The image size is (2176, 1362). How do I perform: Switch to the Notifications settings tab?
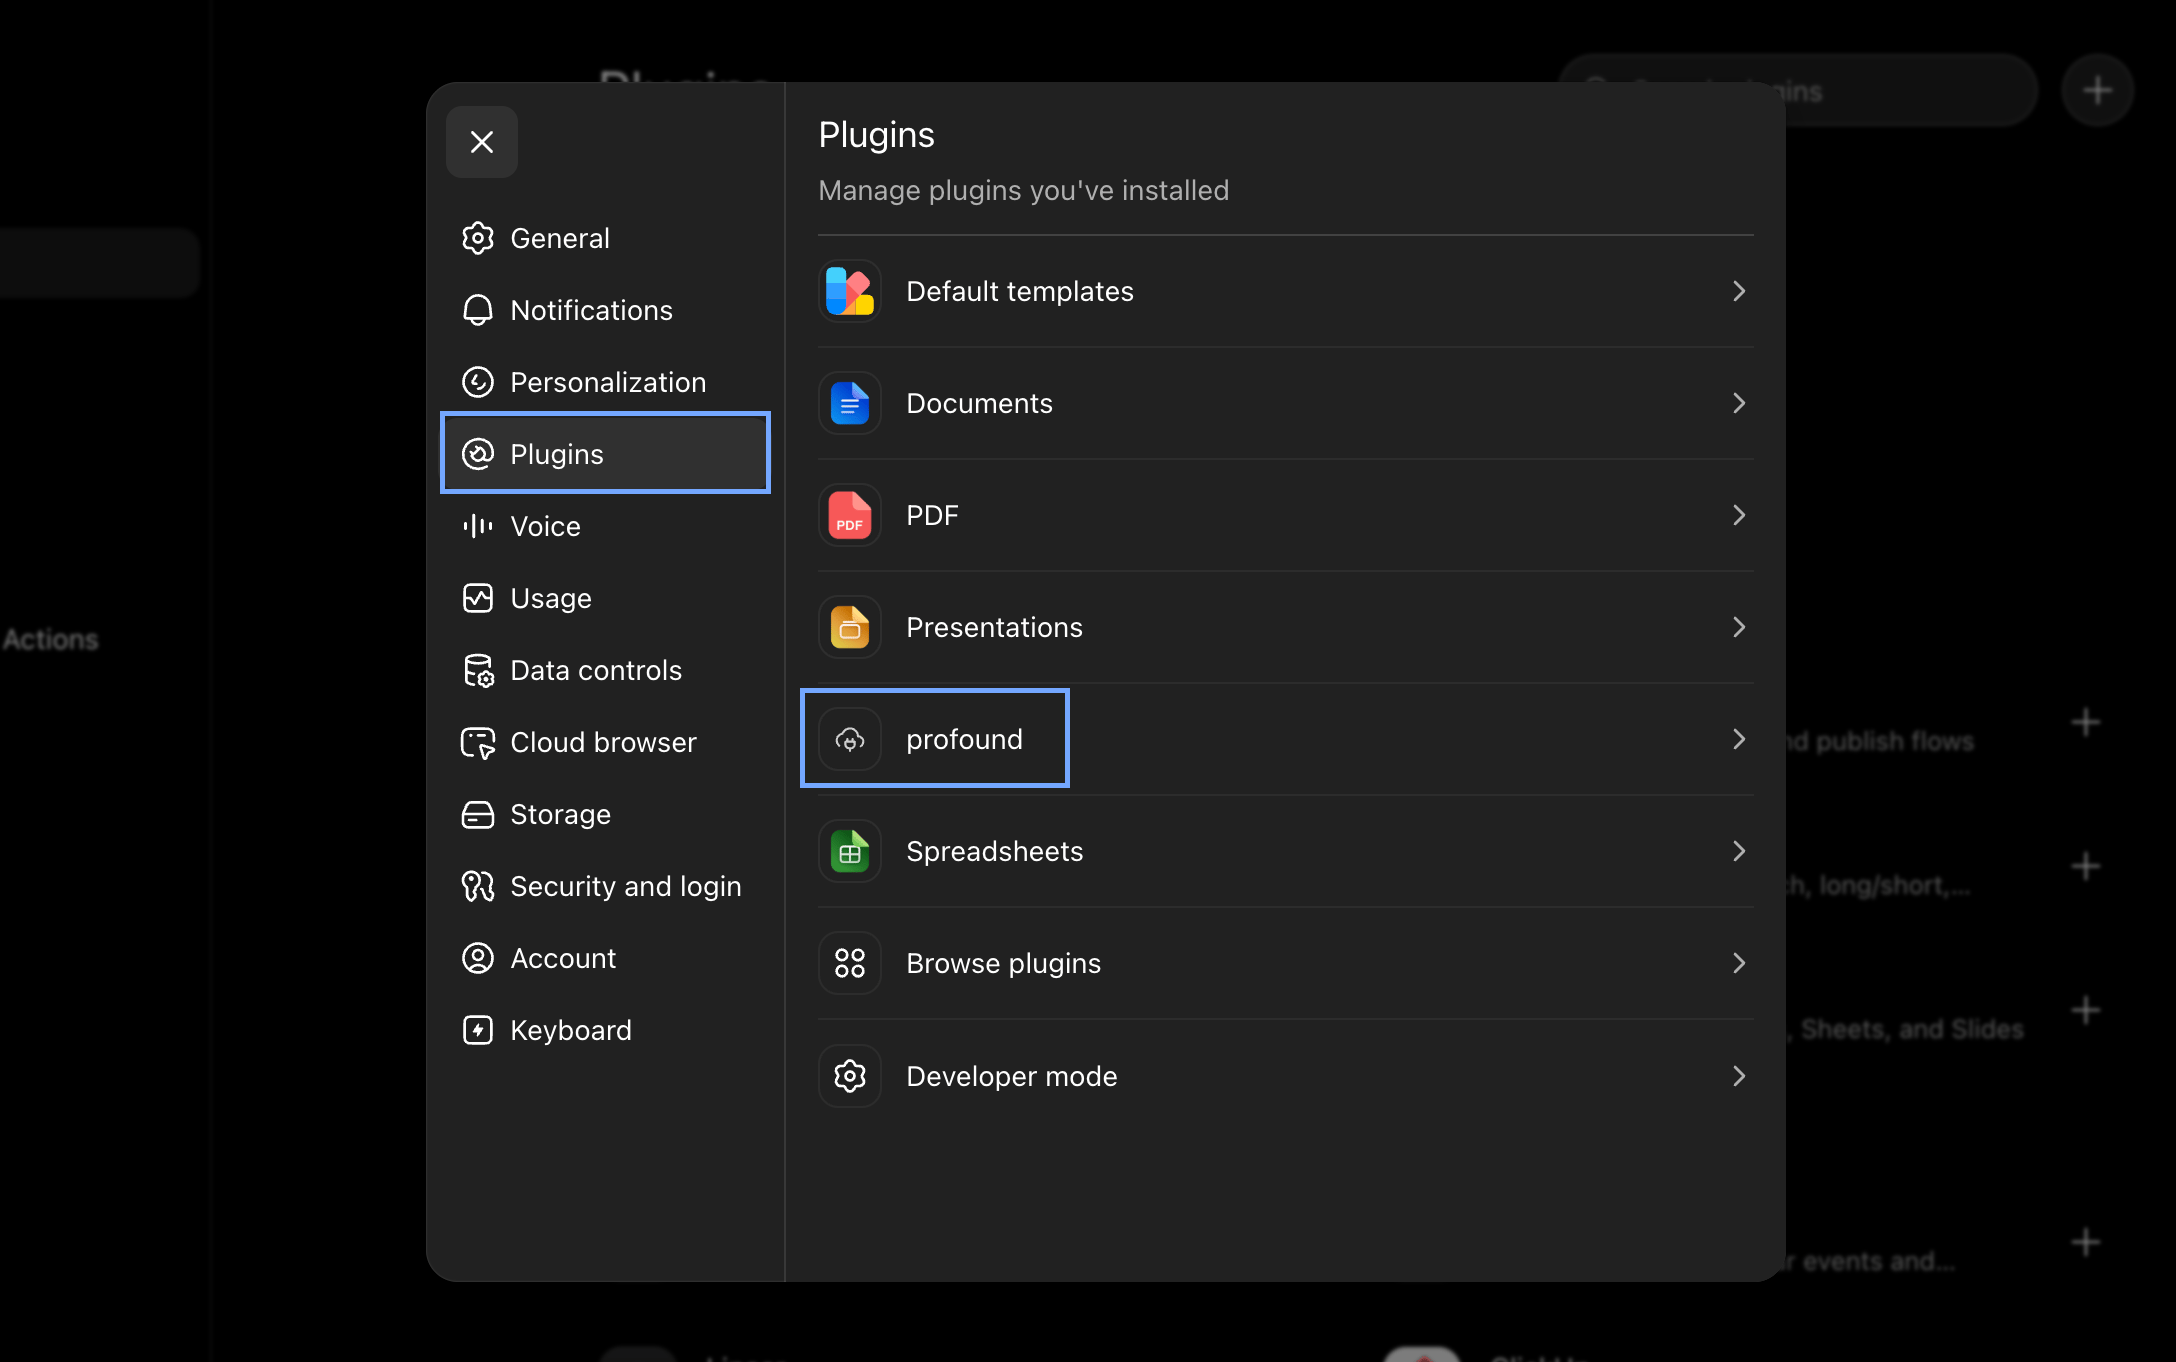(606, 310)
